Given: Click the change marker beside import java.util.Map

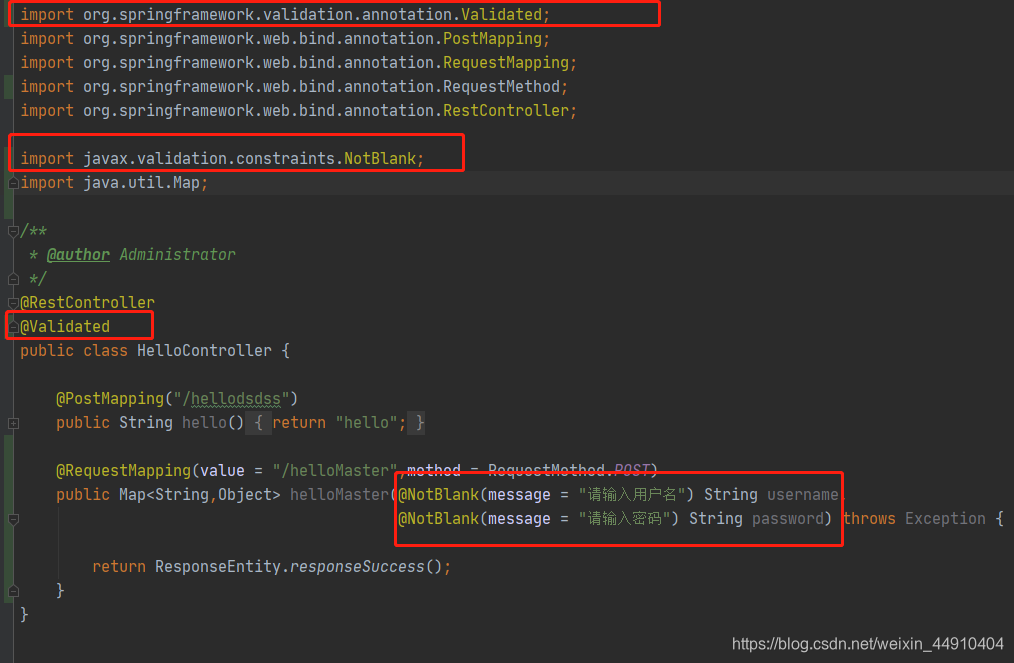Looking at the screenshot, I should [6, 183].
